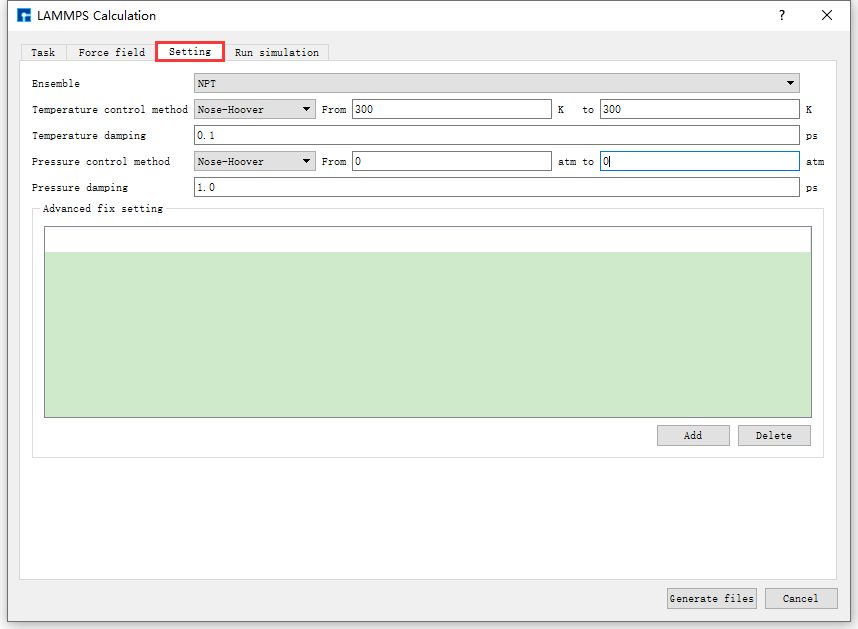
Task: Close the LAMMPS Calculation dialog
Action: 827,15
